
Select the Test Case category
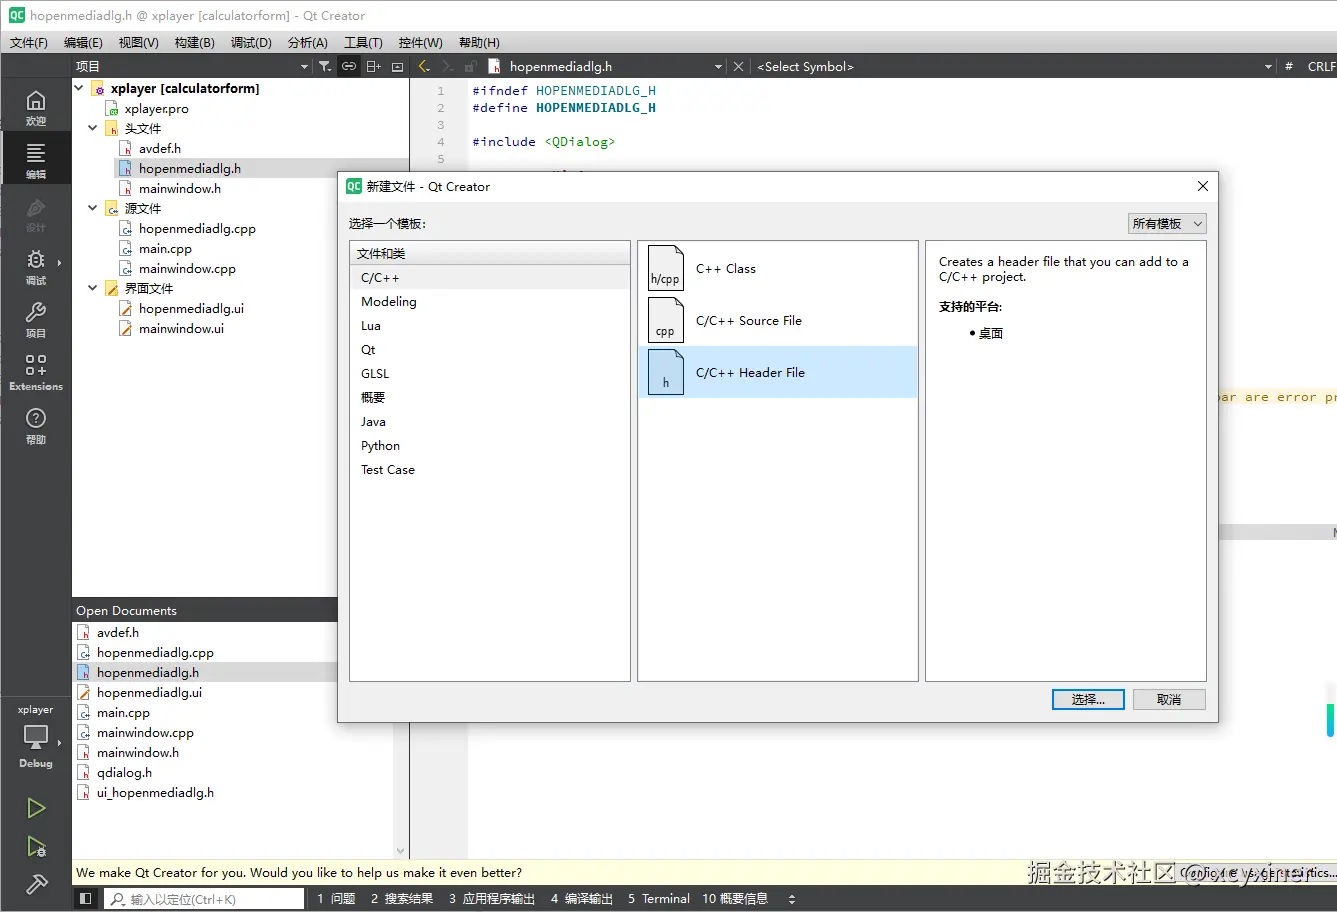(490, 470)
